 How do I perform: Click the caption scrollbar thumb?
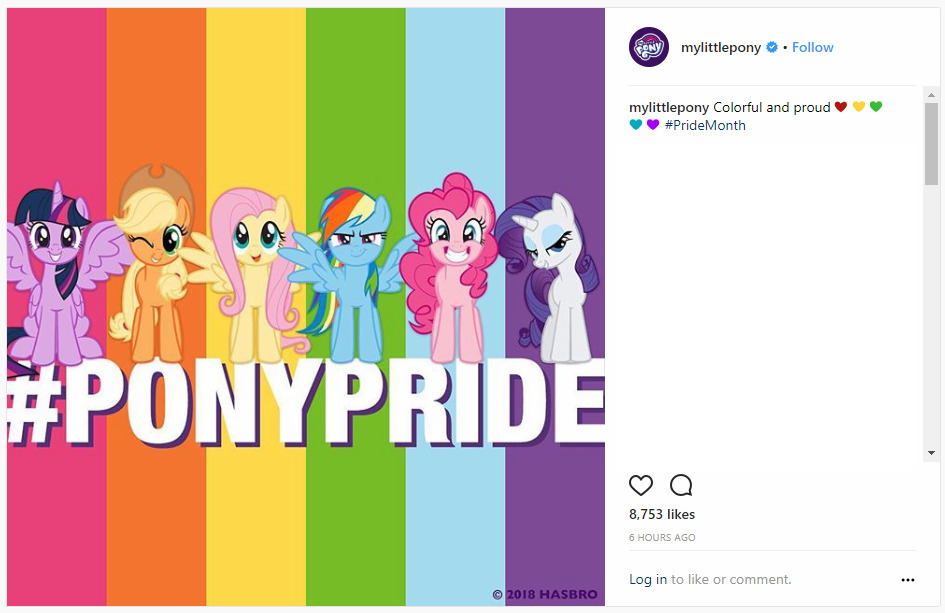click(x=931, y=145)
